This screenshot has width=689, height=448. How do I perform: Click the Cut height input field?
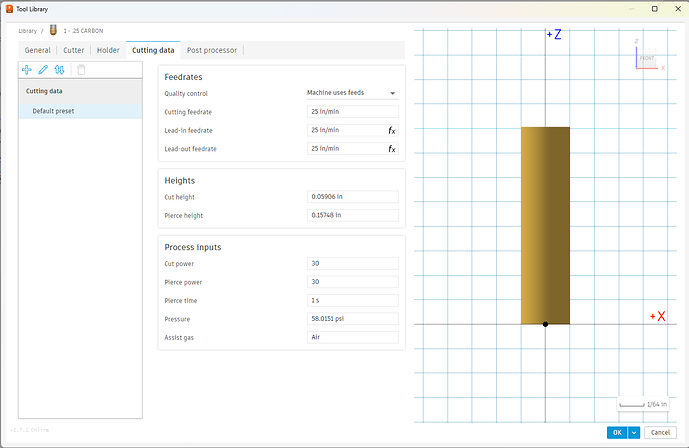(352, 197)
